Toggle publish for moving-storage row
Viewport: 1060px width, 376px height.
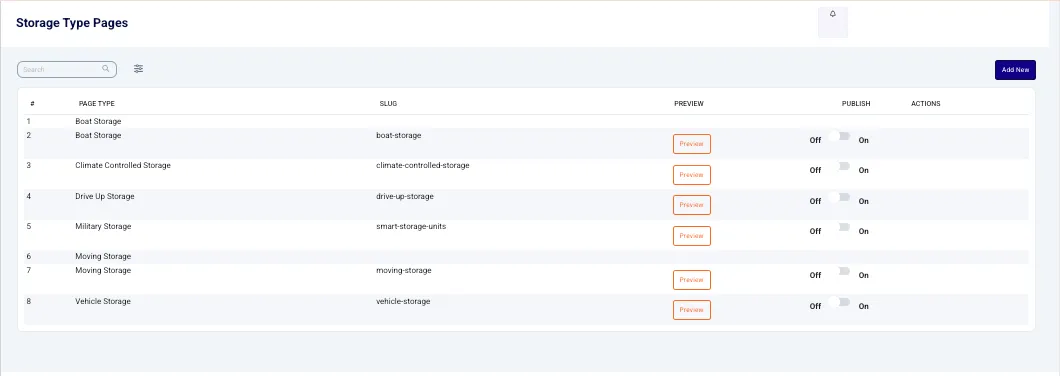point(840,271)
